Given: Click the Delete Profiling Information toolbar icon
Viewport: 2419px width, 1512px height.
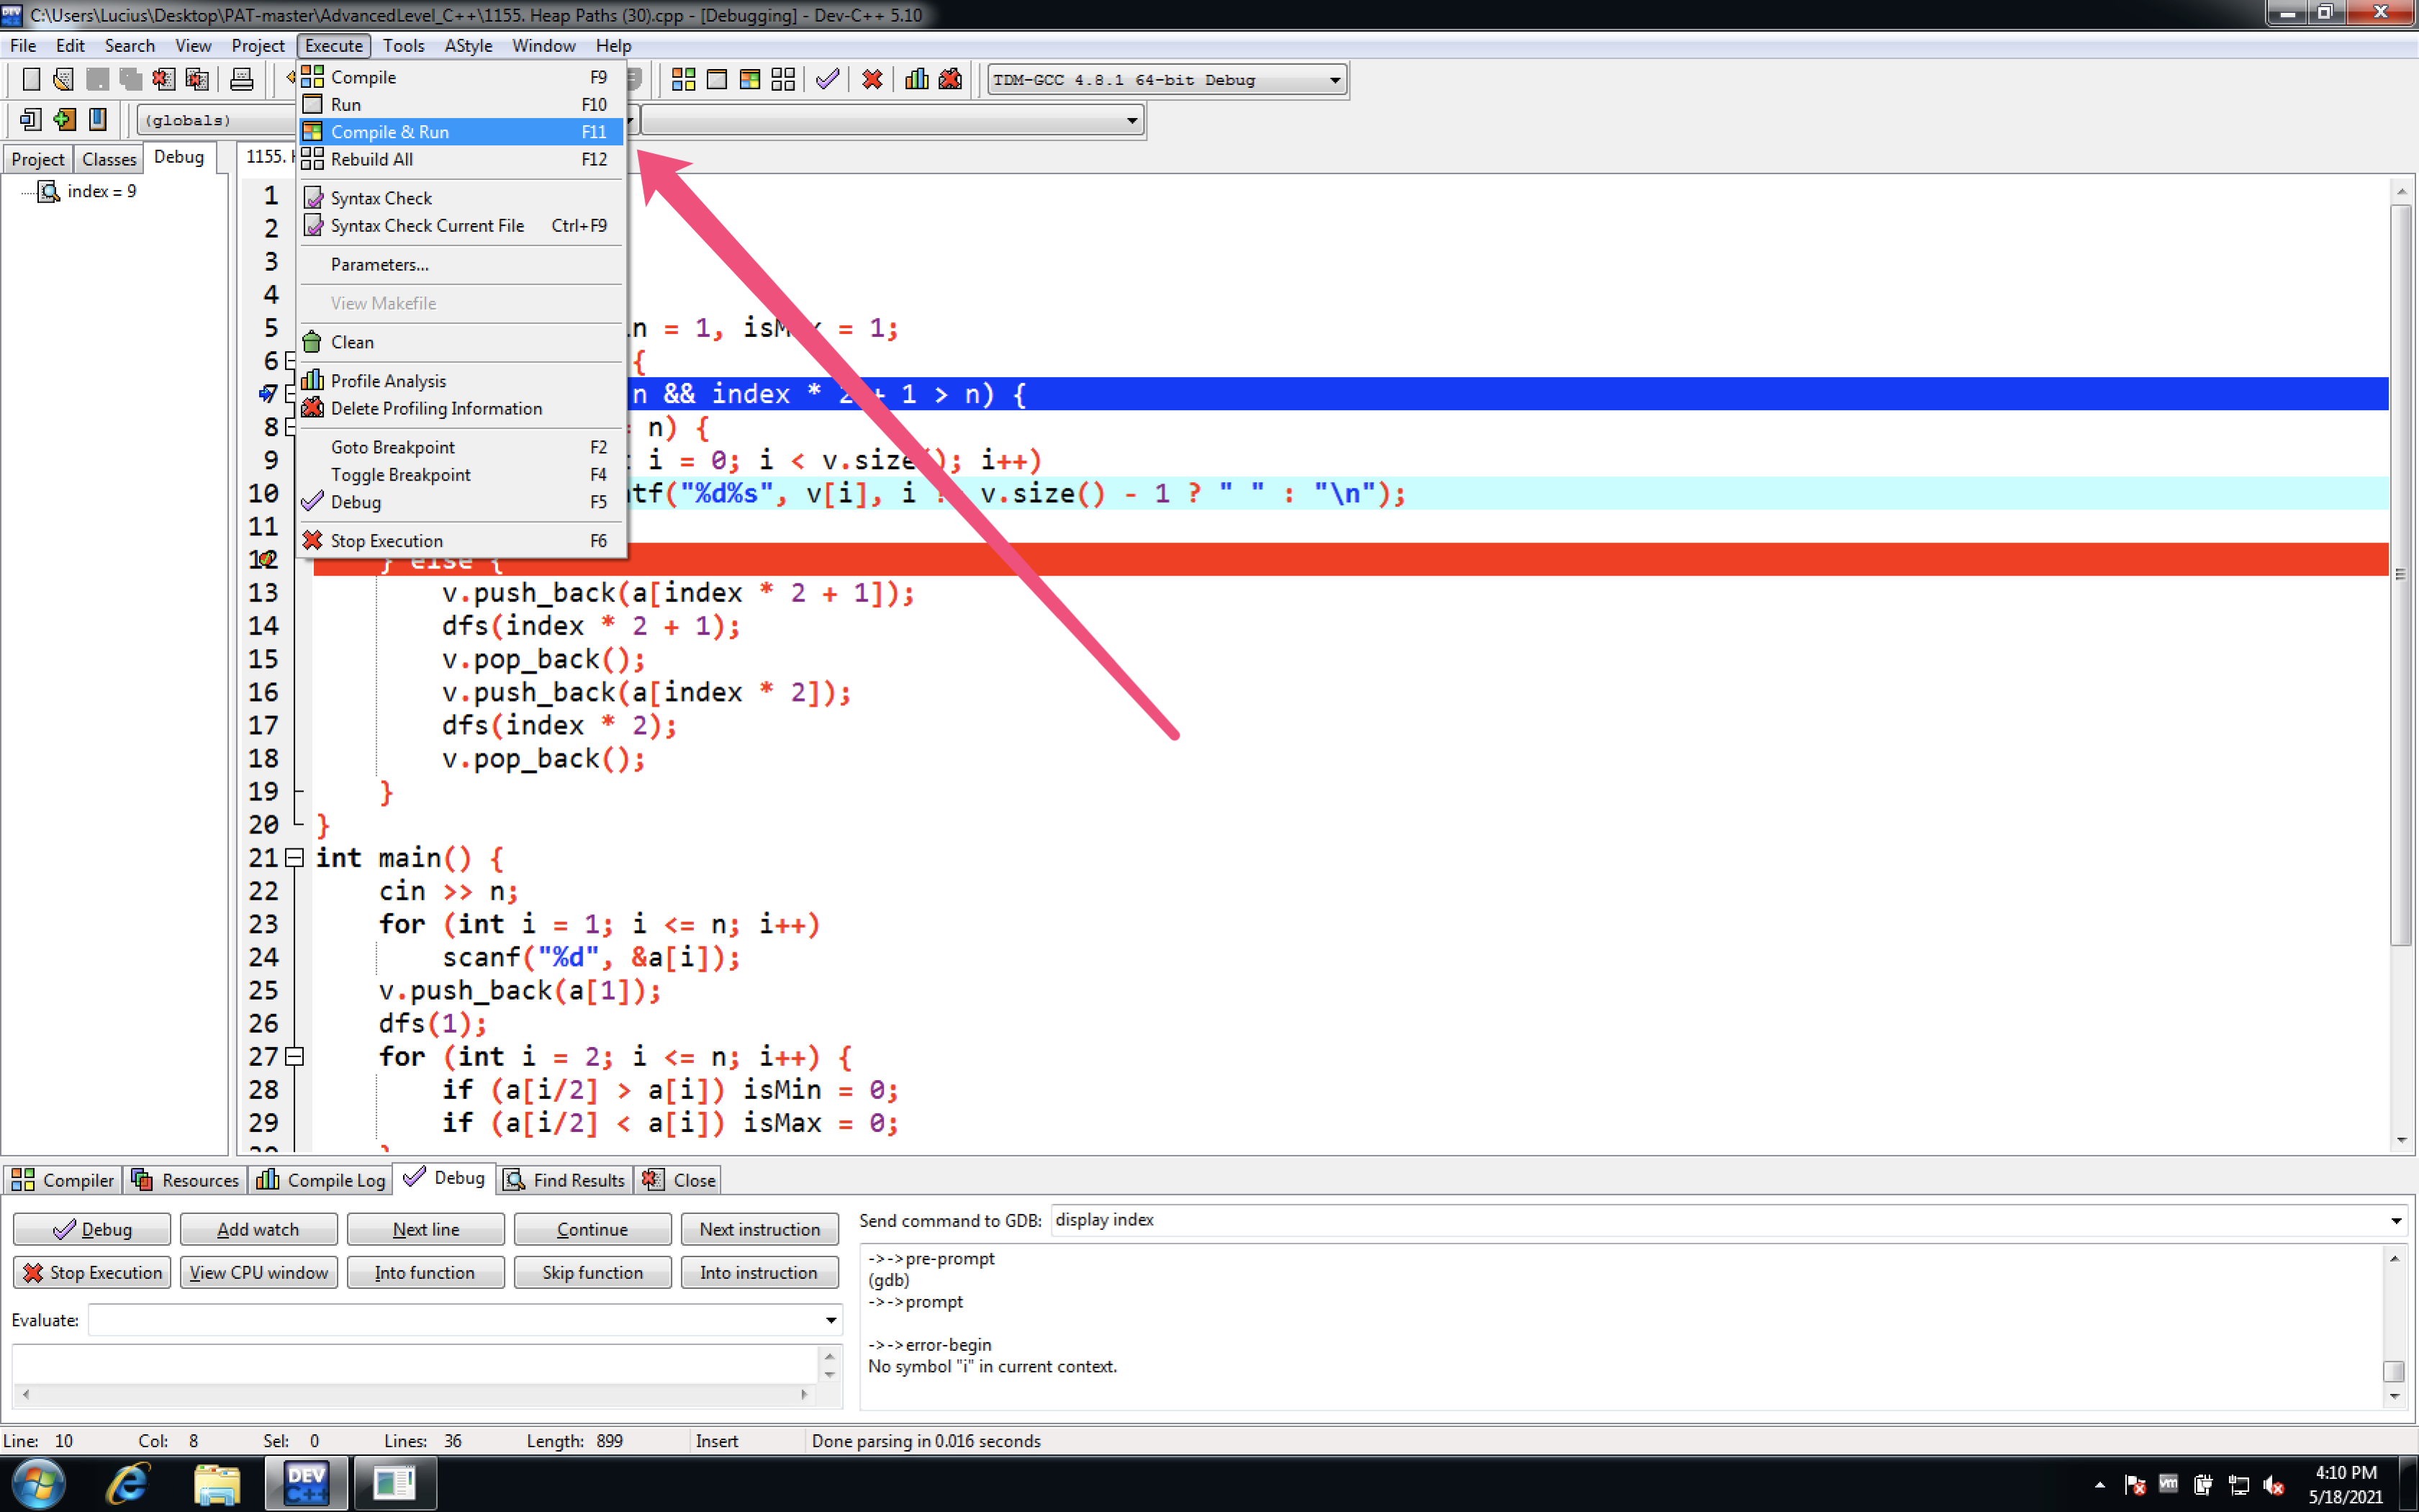Looking at the screenshot, I should coord(950,79).
